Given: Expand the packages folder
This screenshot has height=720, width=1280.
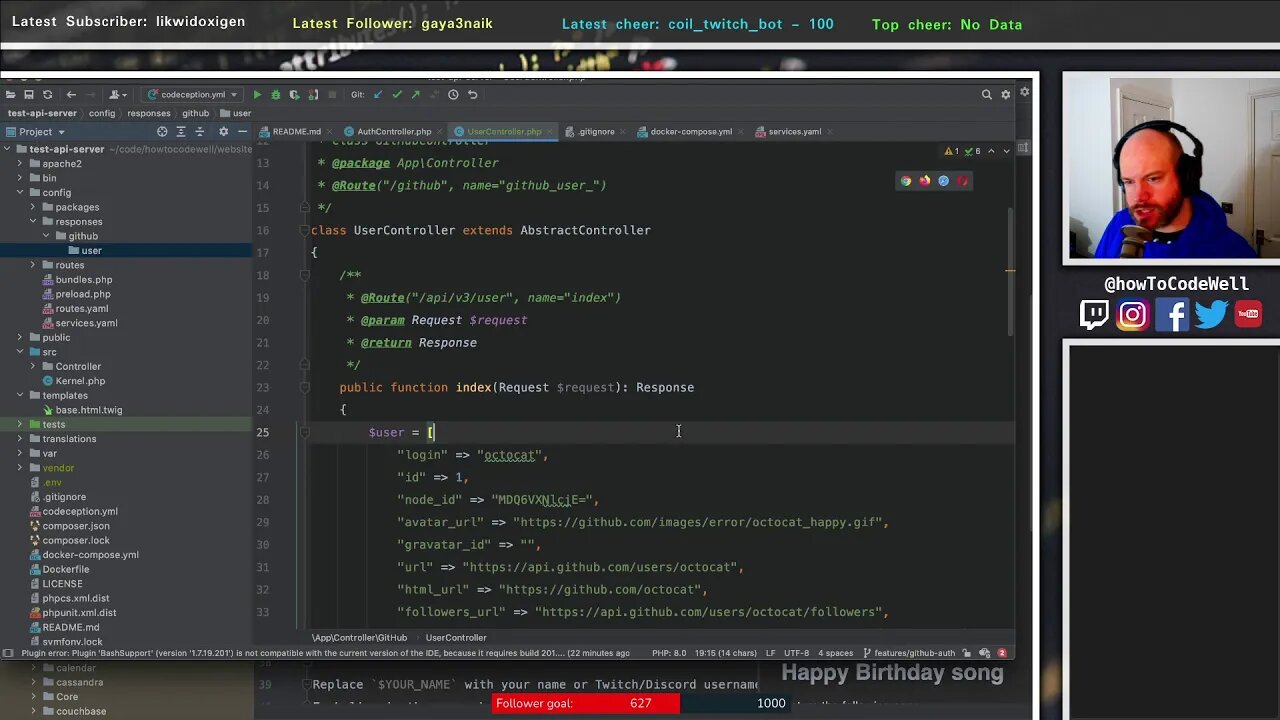Looking at the screenshot, I should [x=33, y=207].
